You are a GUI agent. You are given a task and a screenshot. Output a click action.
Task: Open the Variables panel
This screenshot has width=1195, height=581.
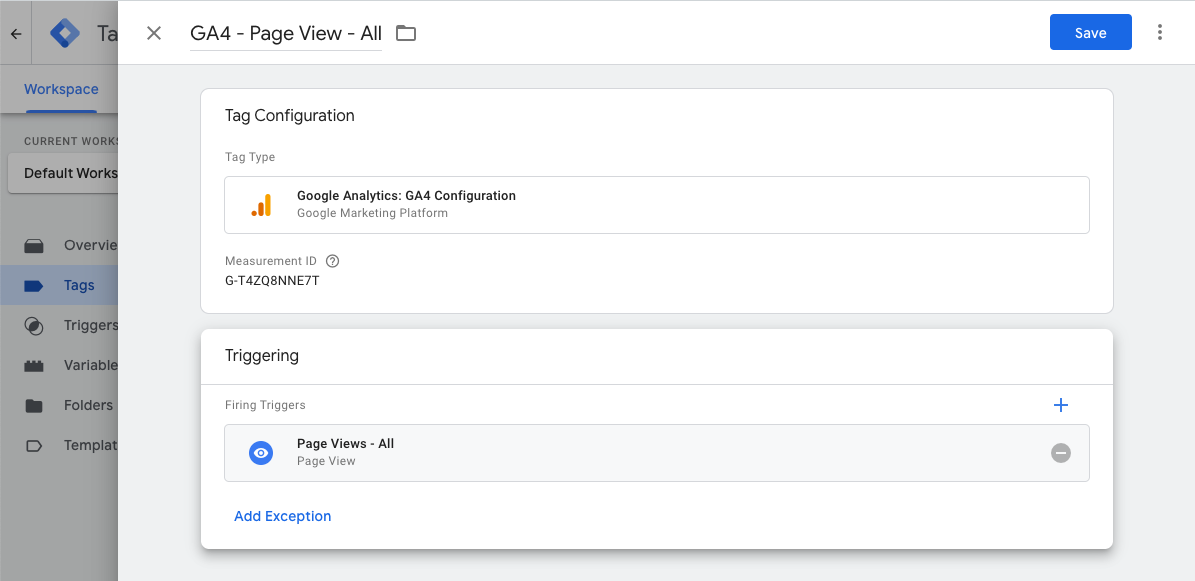[x=90, y=365]
